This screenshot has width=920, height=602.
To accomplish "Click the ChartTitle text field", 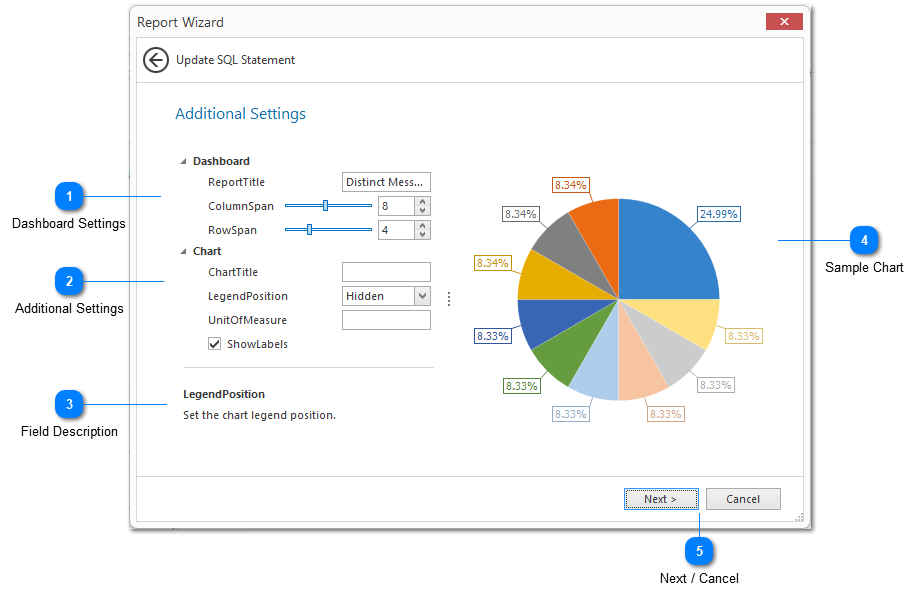I will click(x=386, y=272).
